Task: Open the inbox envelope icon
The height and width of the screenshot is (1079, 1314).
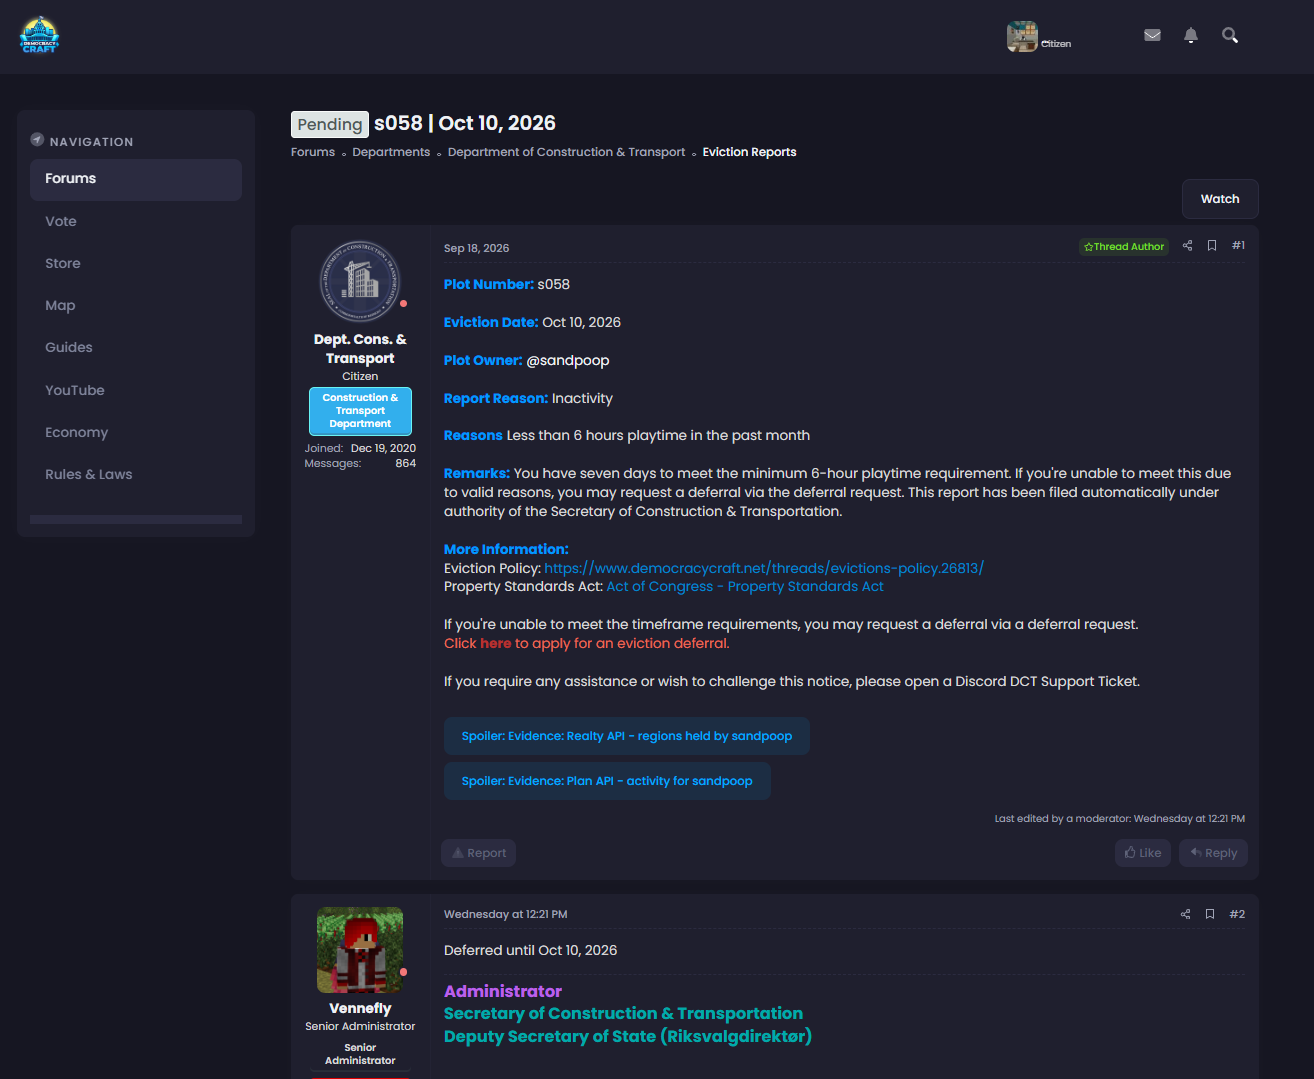Action: click(1152, 35)
